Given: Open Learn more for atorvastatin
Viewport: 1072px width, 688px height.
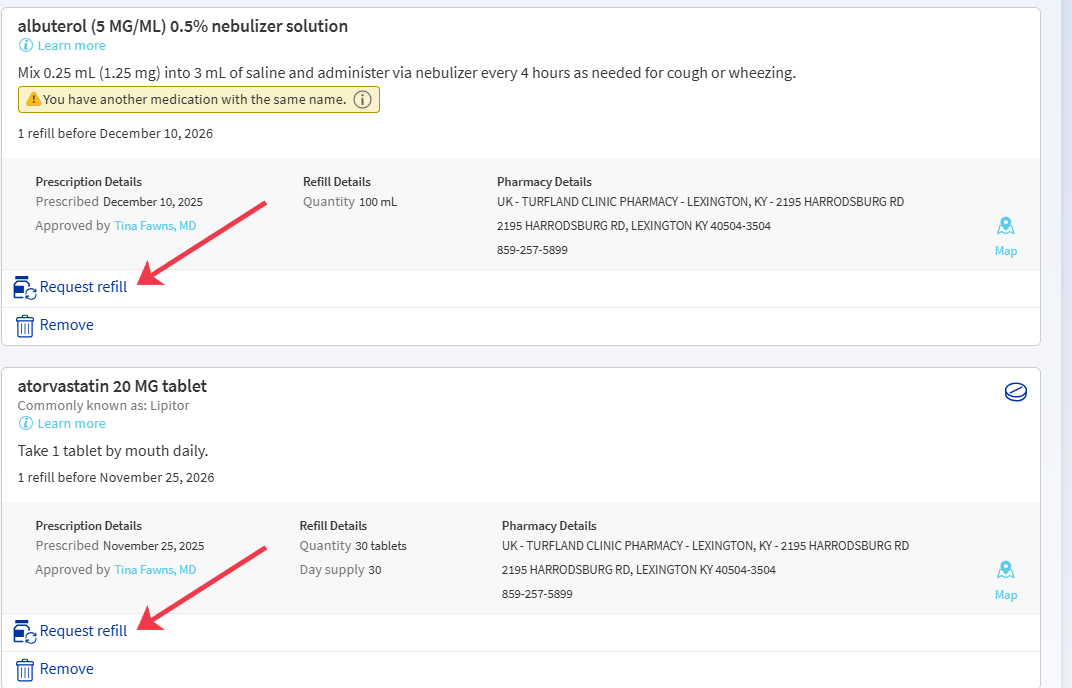Looking at the screenshot, I should (71, 423).
